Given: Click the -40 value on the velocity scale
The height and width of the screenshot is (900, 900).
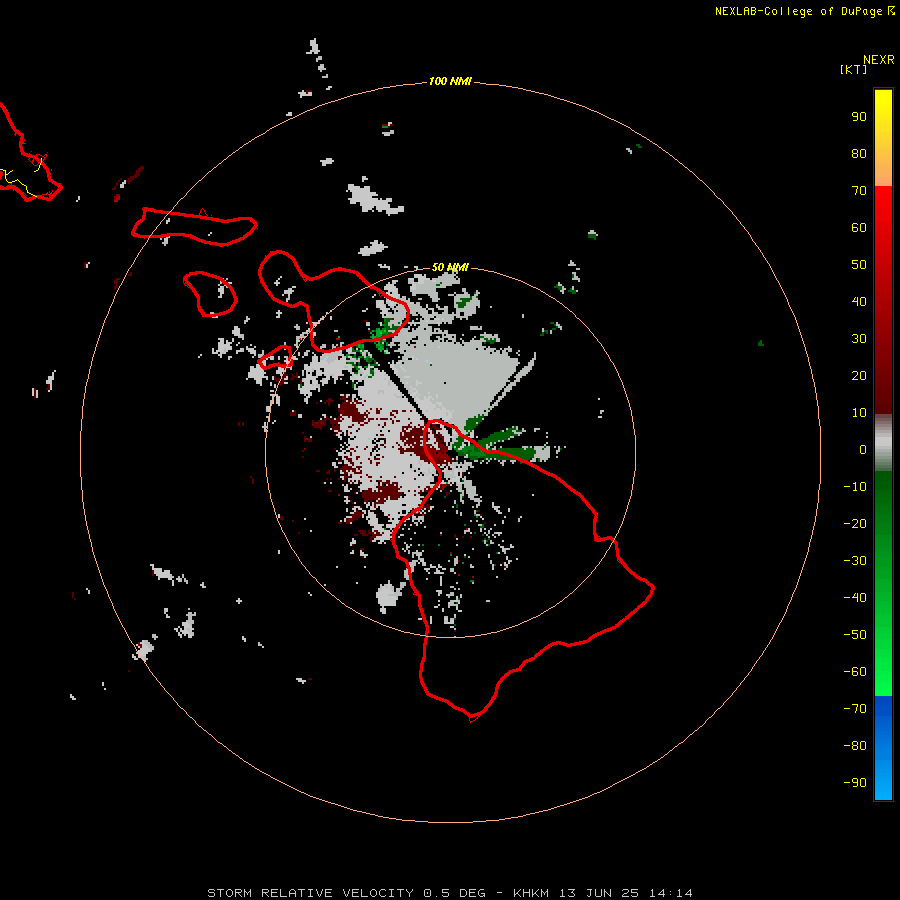Looking at the screenshot, I should (855, 598).
